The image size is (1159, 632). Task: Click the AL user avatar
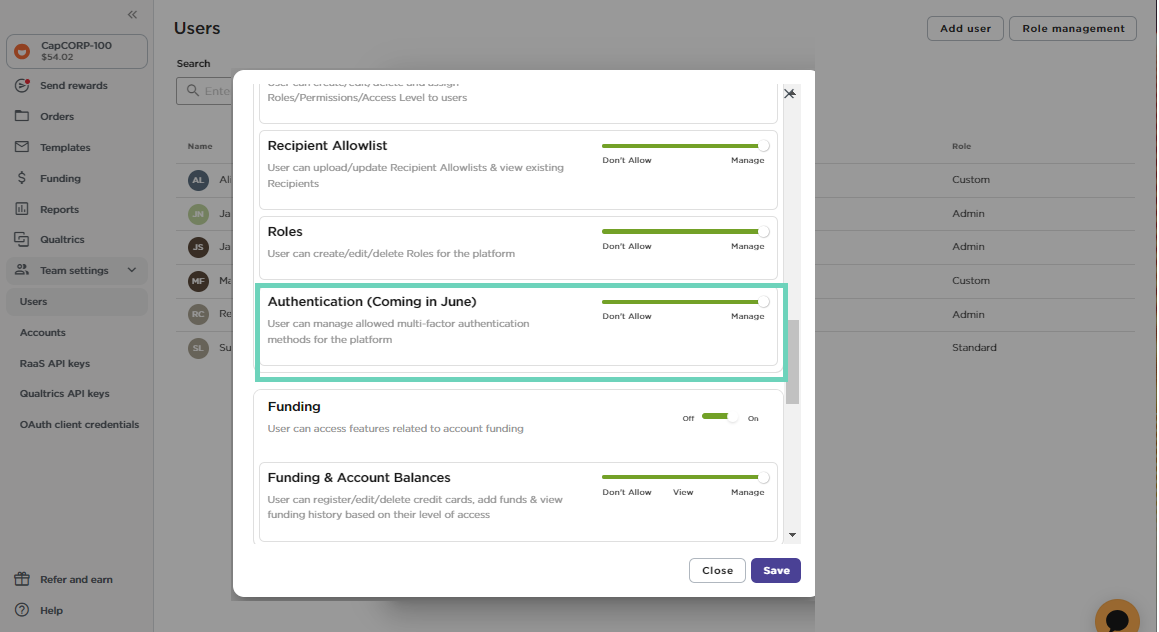[198, 180]
